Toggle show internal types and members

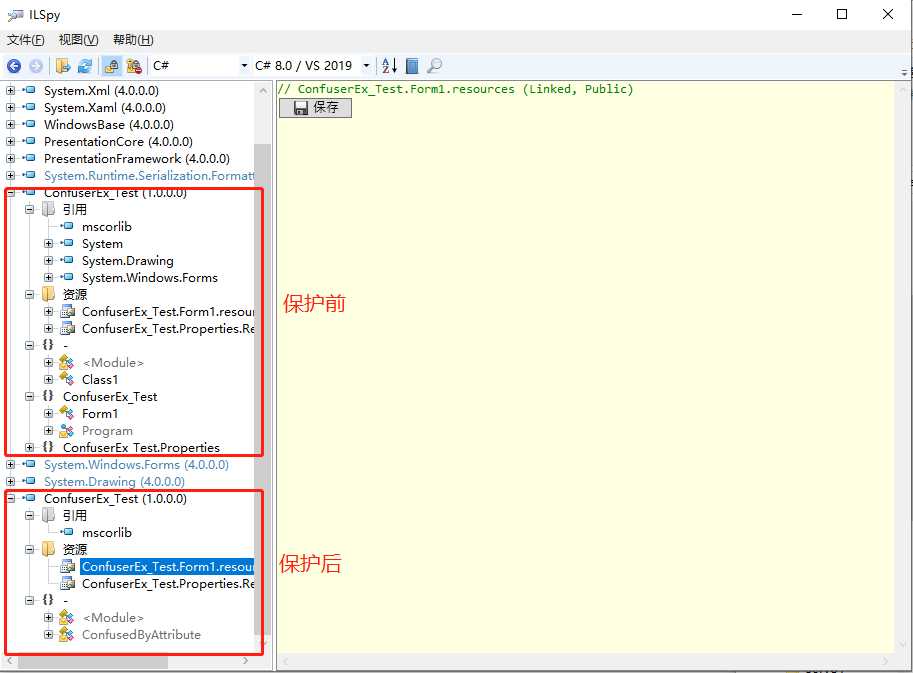point(111,66)
